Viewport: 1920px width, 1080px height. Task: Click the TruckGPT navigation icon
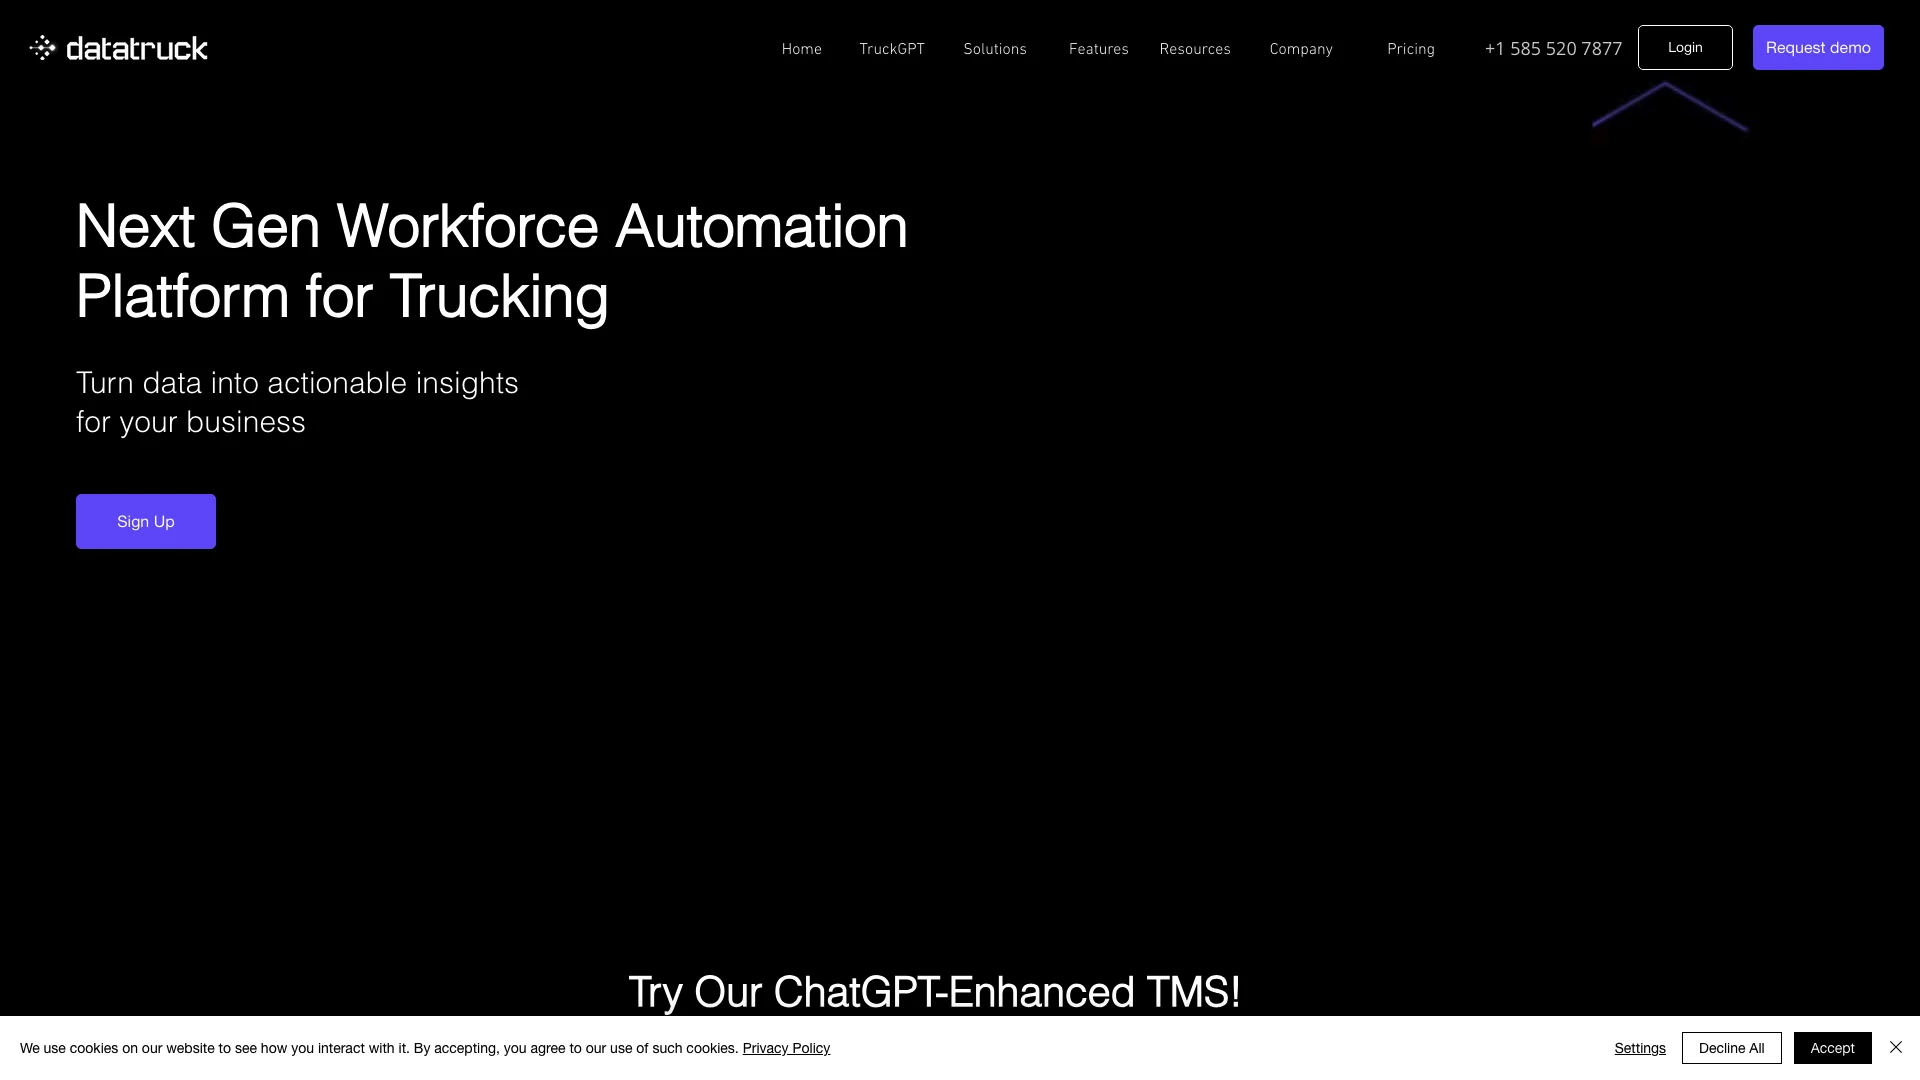[x=891, y=49]
